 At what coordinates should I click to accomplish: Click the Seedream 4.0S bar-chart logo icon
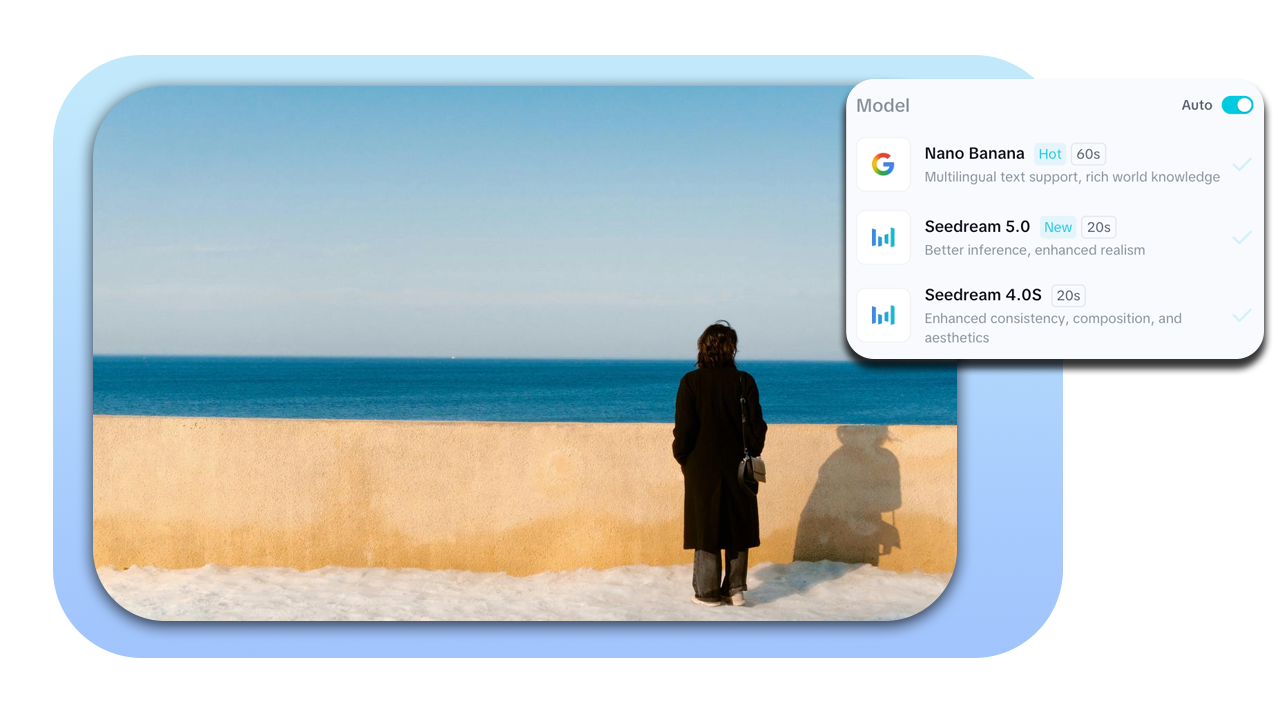(883, 315)
